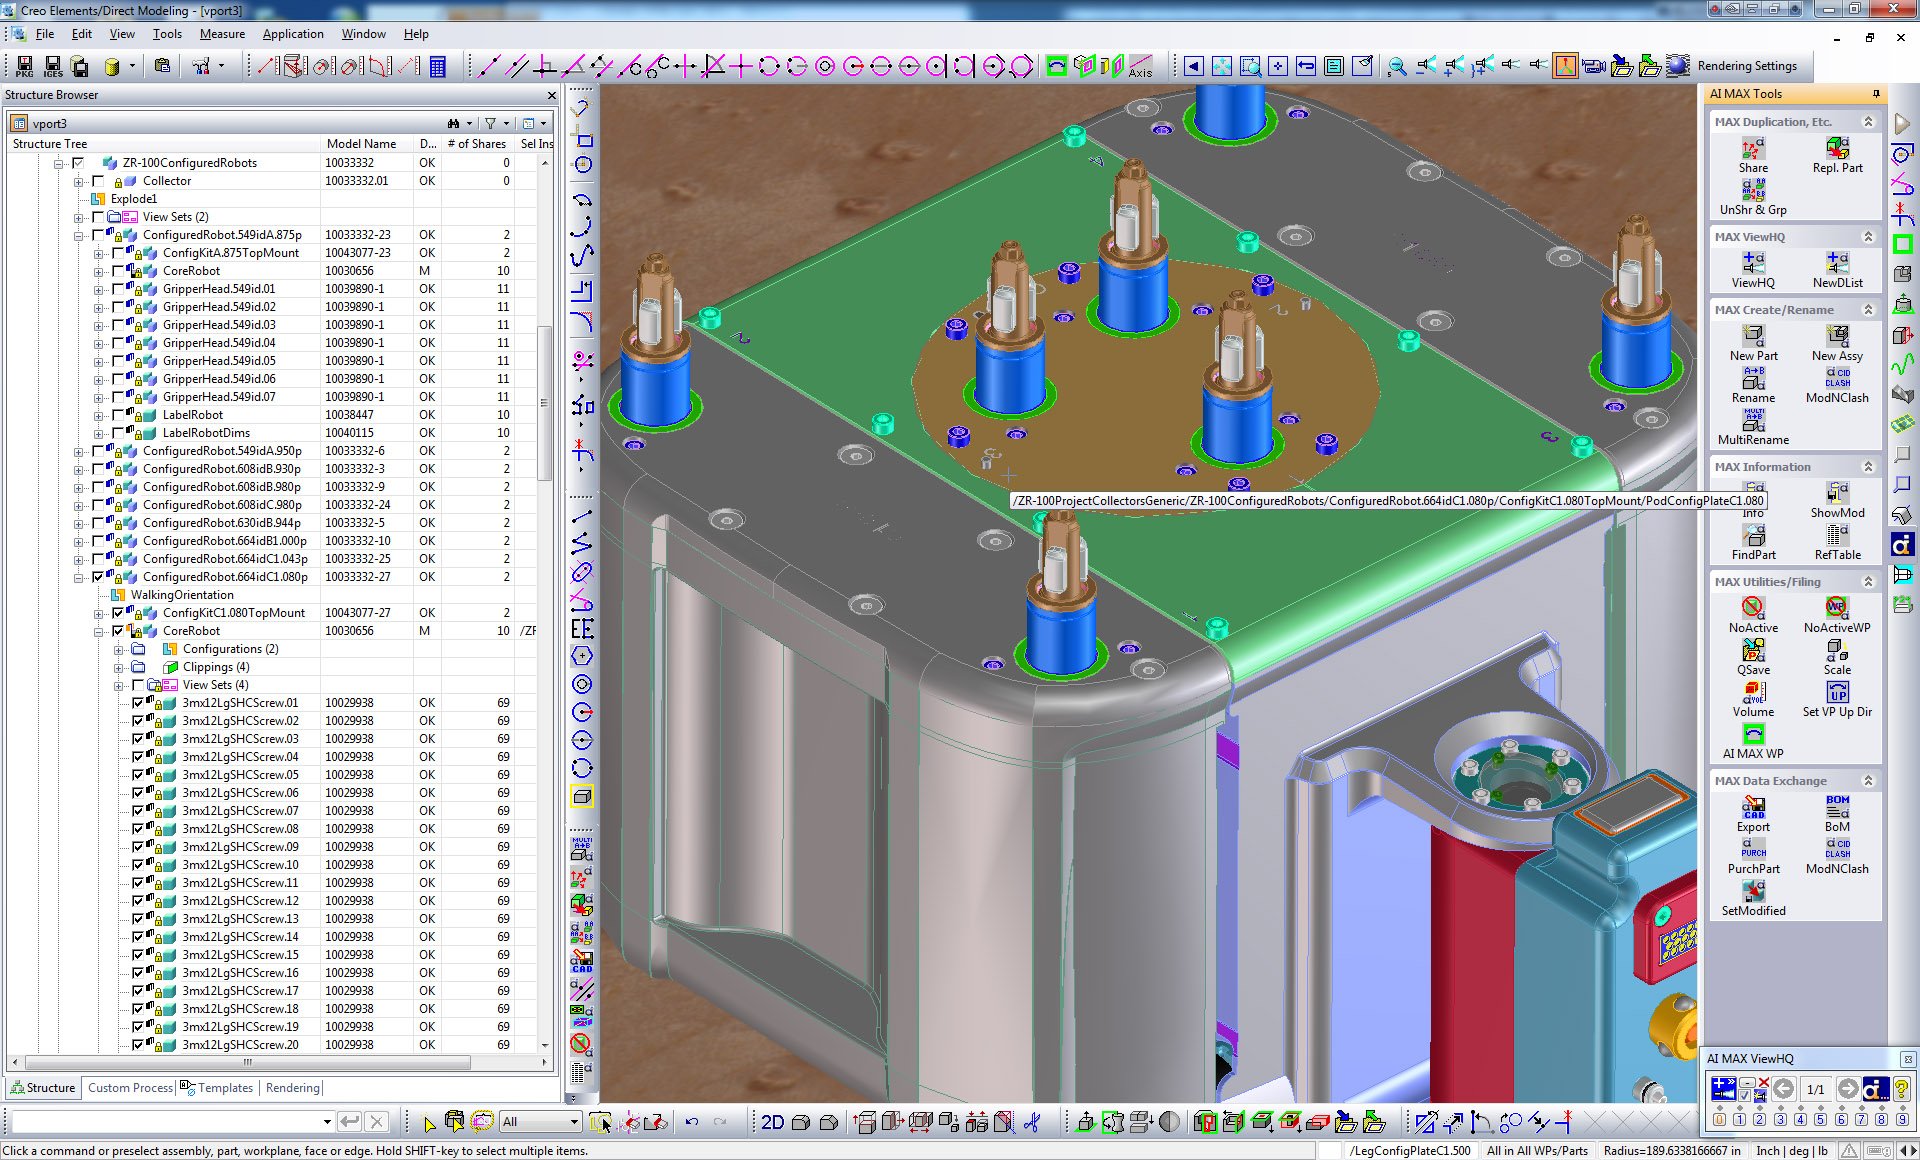Image resolution: width=1920 pixels, height=1160 pixels.
Task: Click the Repl. Part icon
Action: [1837, 149]
